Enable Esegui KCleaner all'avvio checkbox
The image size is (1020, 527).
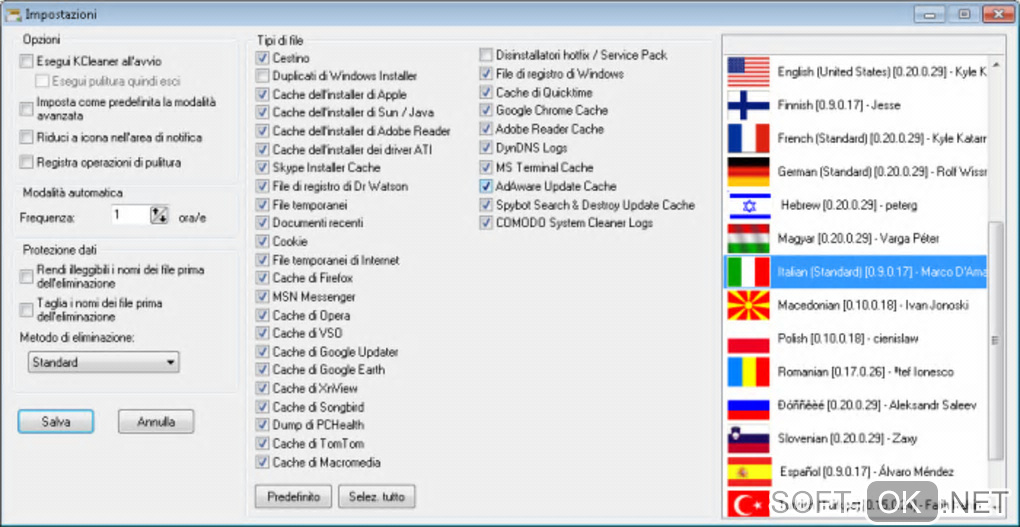point(26,62)
